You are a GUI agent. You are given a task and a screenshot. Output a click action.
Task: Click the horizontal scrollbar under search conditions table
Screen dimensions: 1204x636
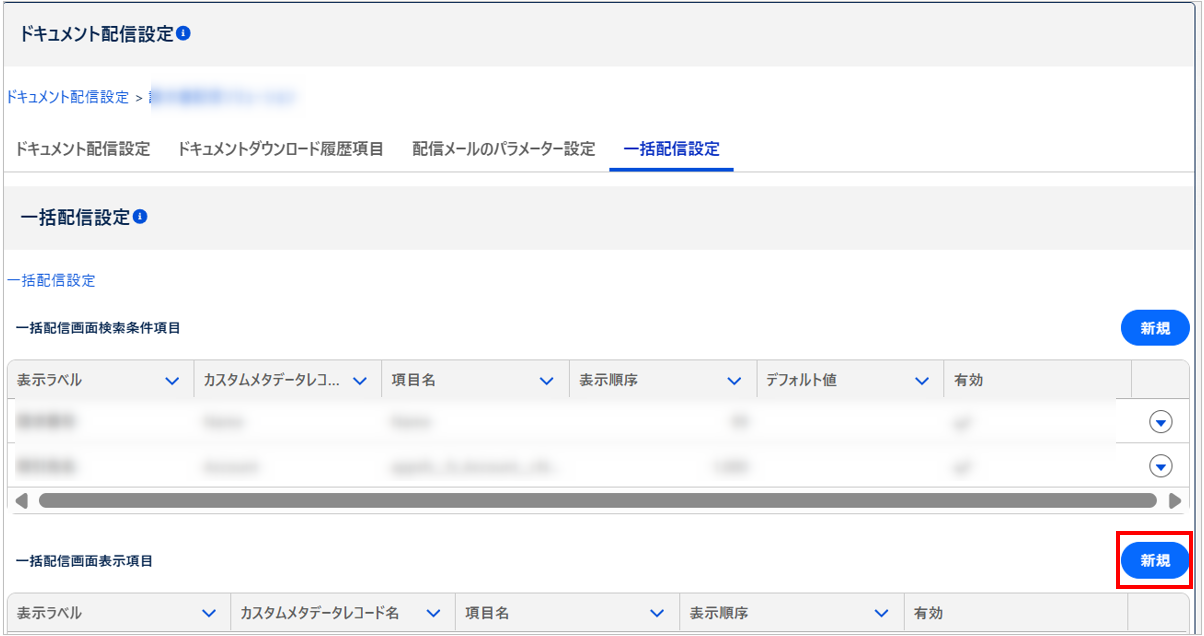tap(597, 500)
